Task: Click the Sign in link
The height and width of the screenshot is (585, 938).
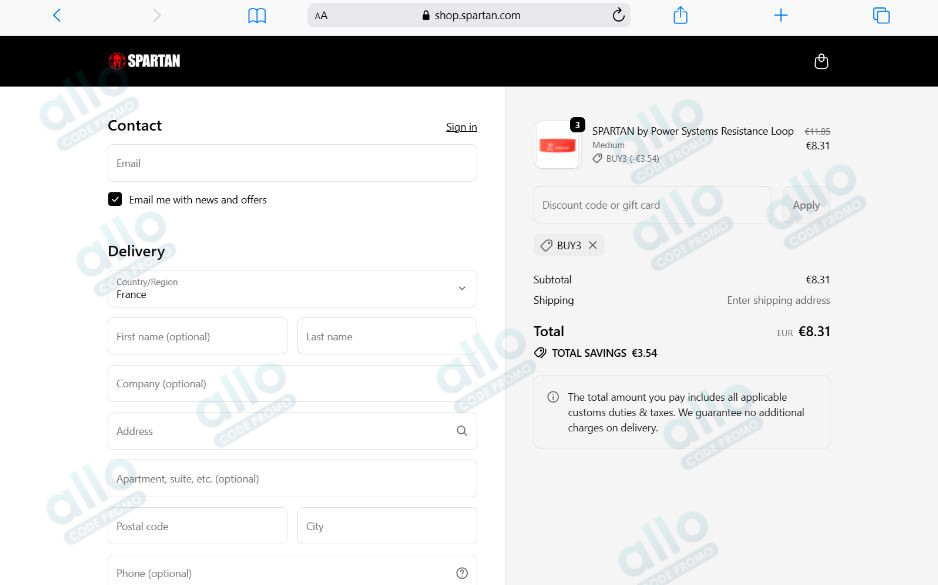Action: [x=461, y=127]
